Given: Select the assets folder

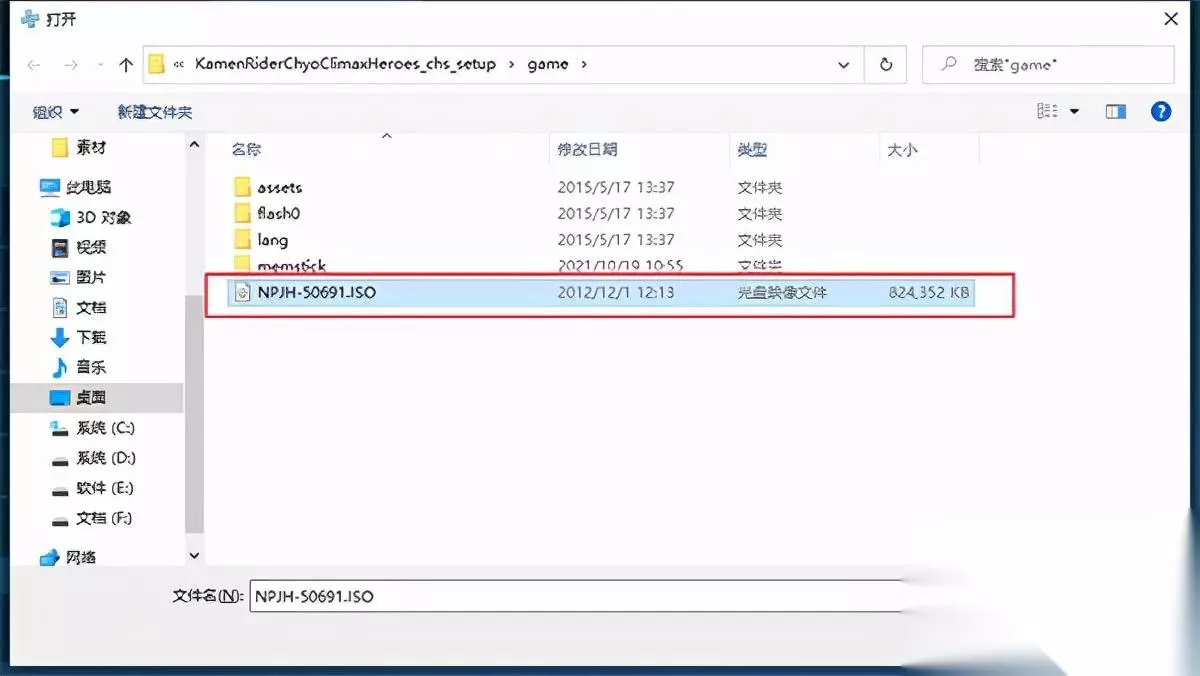Looking at the screenshot, I should point(279,187).
